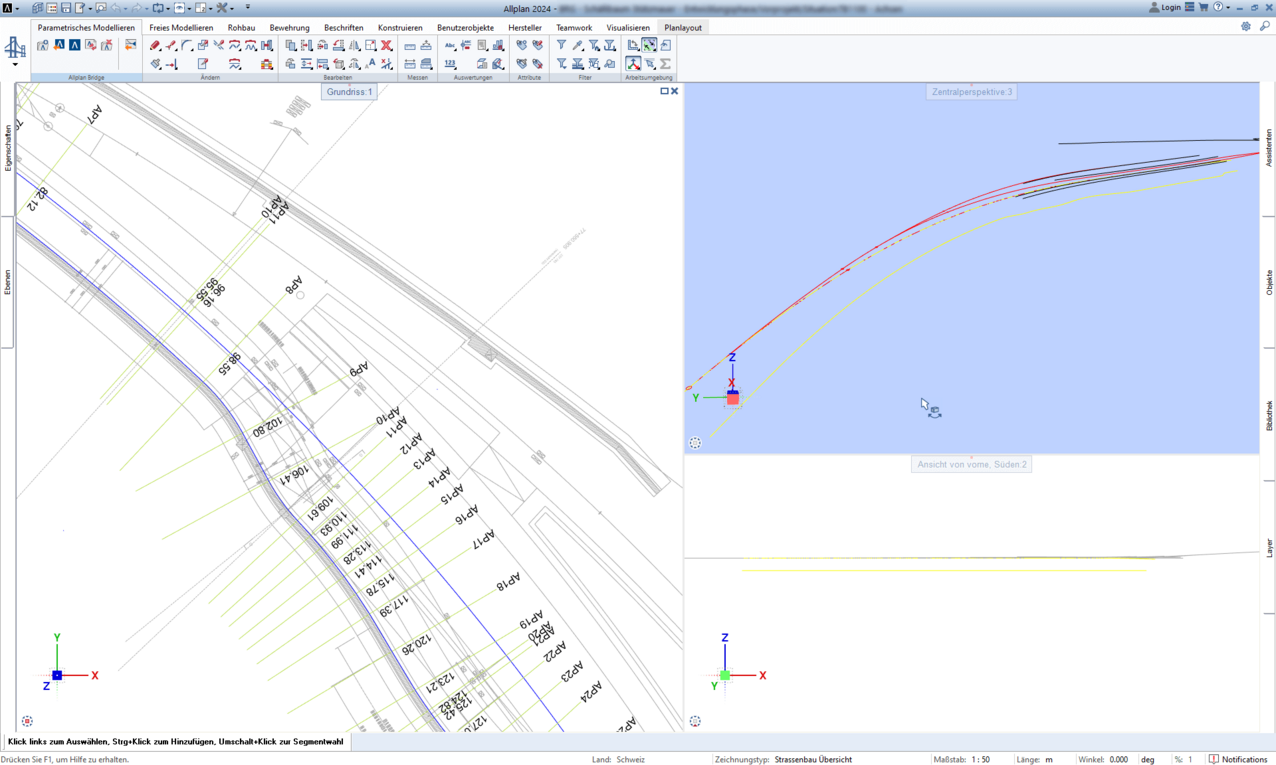Open the Visualisieren ribbon tab
The height and width of the screenshot is (765, 1276).
click(627, 28)
